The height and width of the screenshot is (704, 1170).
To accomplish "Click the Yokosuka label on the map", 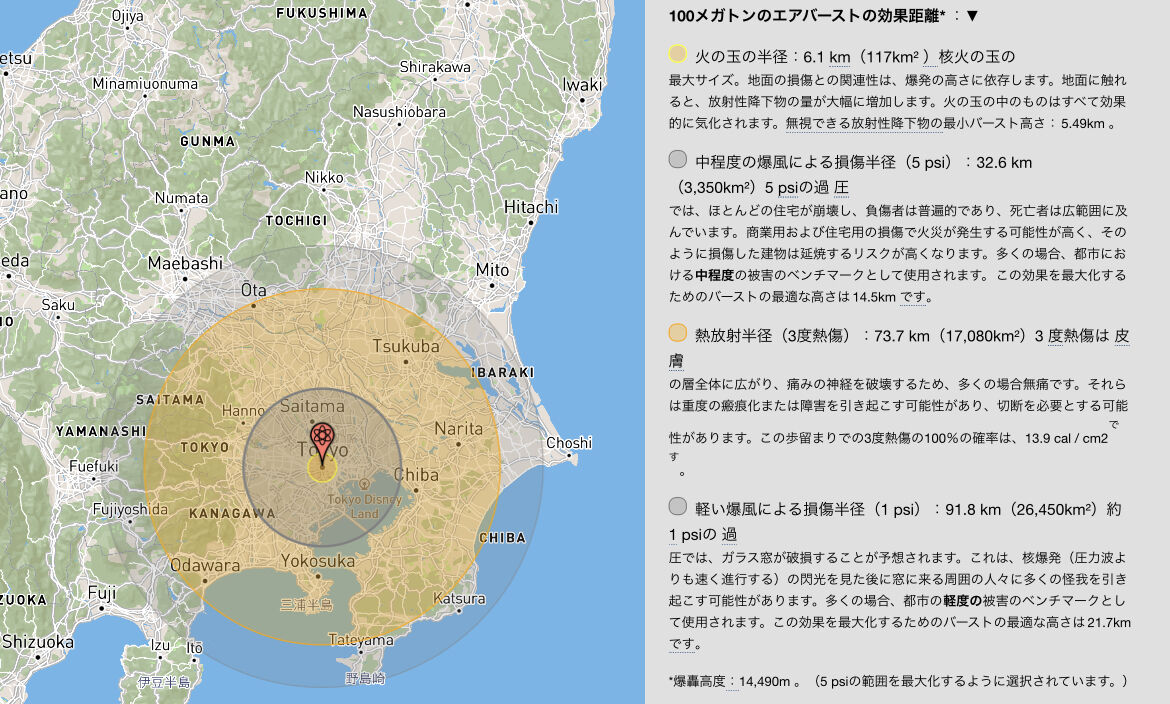I will tap(318, 561).
